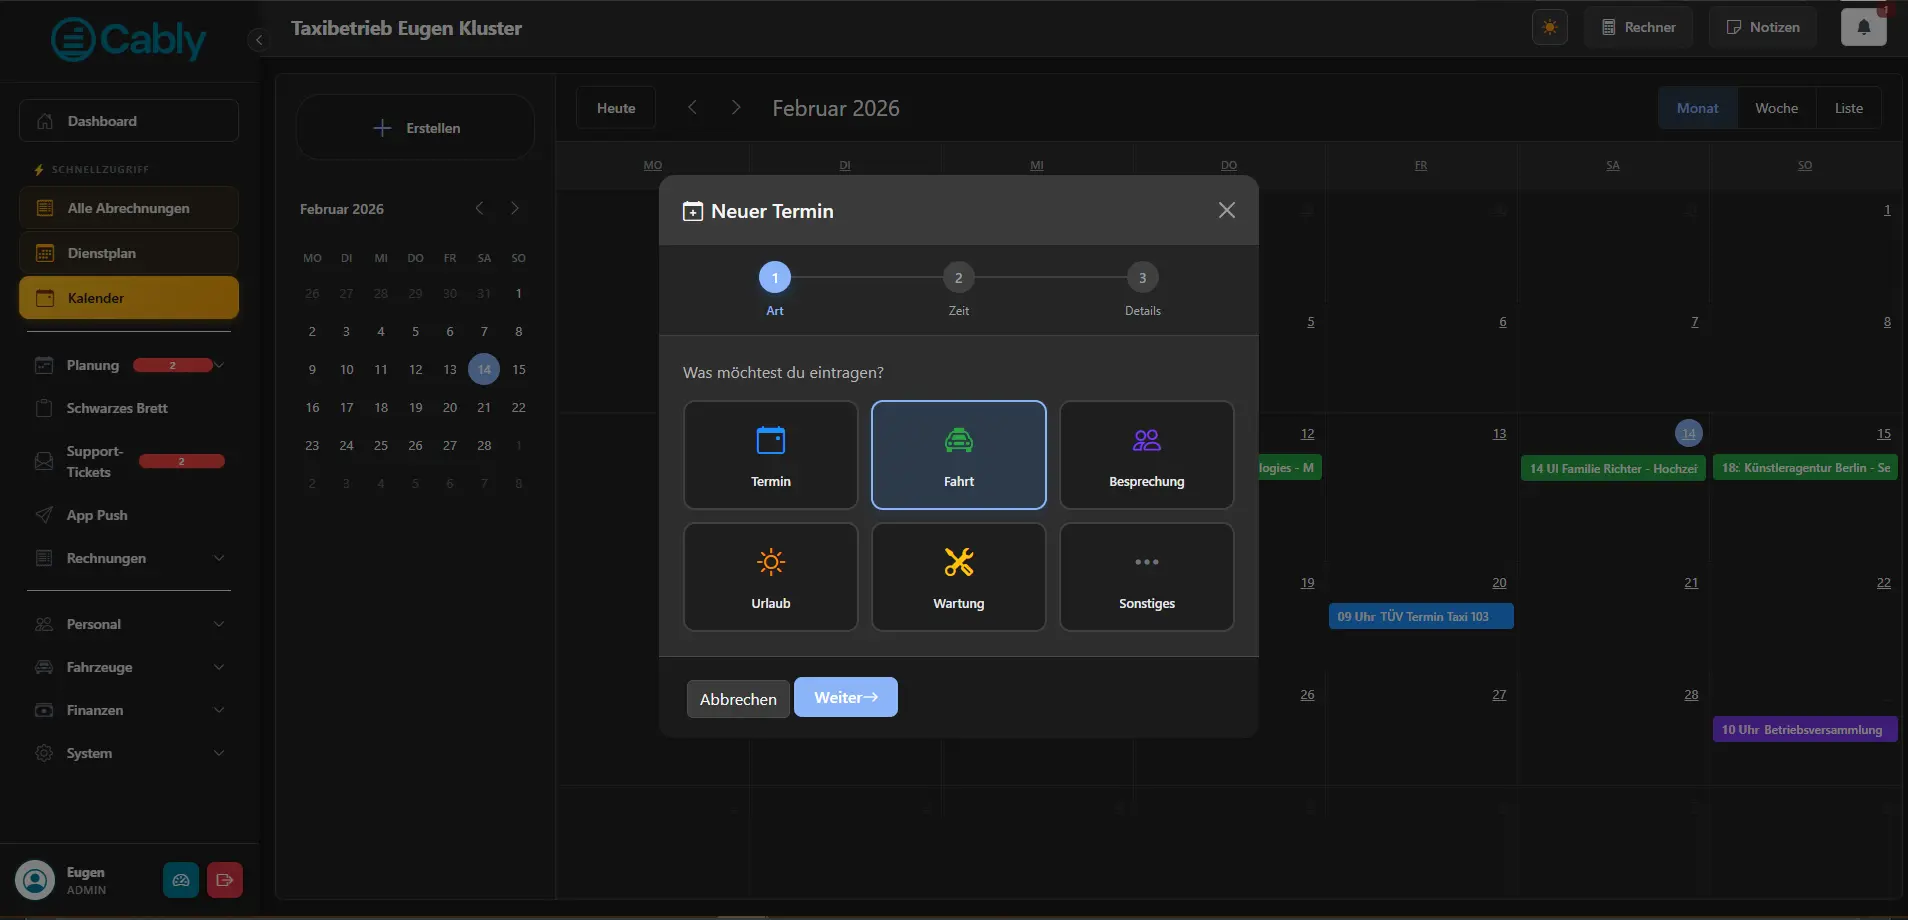This screenshot has height=920, width=1908.
Task: Select highlighted day 14 in mini calendar
Action: coord(484,369)
